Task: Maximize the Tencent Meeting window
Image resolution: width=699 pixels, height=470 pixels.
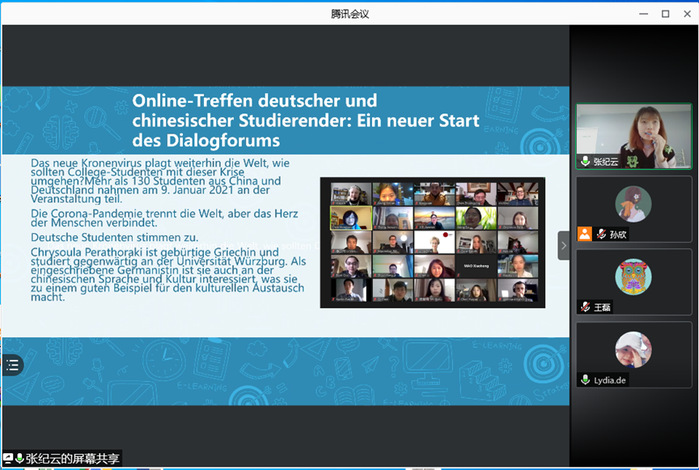Action: coord(665,13)
